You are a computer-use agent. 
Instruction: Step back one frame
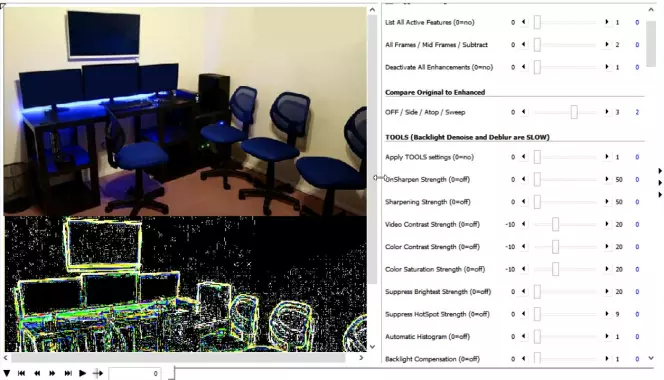pos(37,373)
